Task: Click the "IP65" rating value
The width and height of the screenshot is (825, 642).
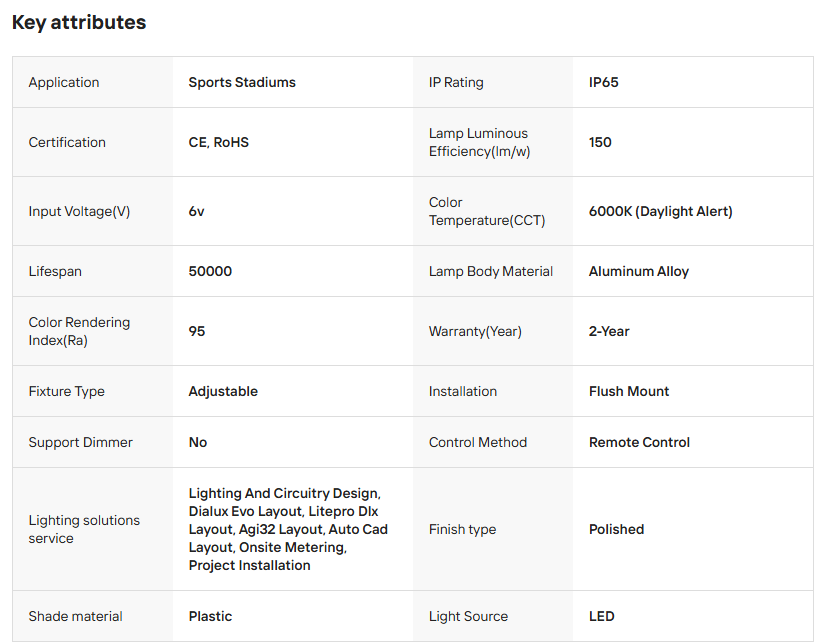Action: [x=604, y=82]
